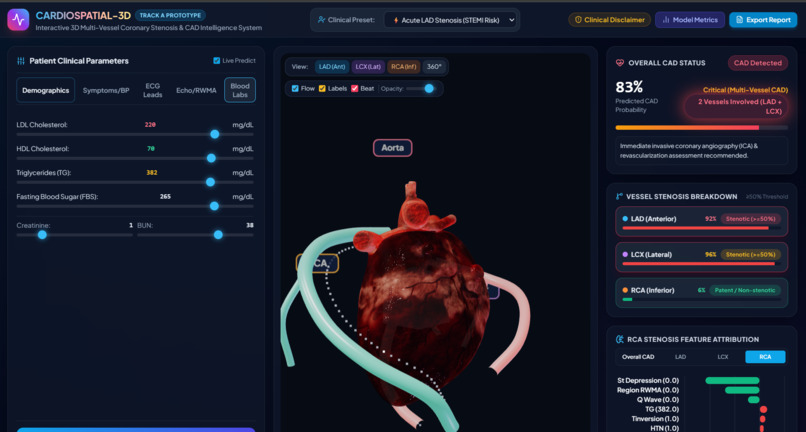Click the Patent / Non-stenotic status label
This screenshot has width=806, height=432.
[x=745, y=290]
